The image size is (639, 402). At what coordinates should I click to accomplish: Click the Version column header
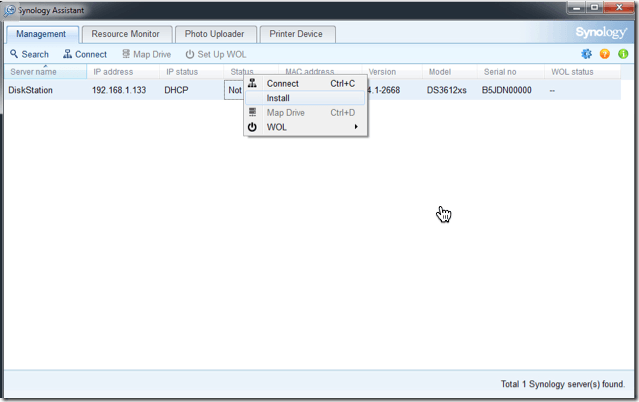click(x=394, y=72)
